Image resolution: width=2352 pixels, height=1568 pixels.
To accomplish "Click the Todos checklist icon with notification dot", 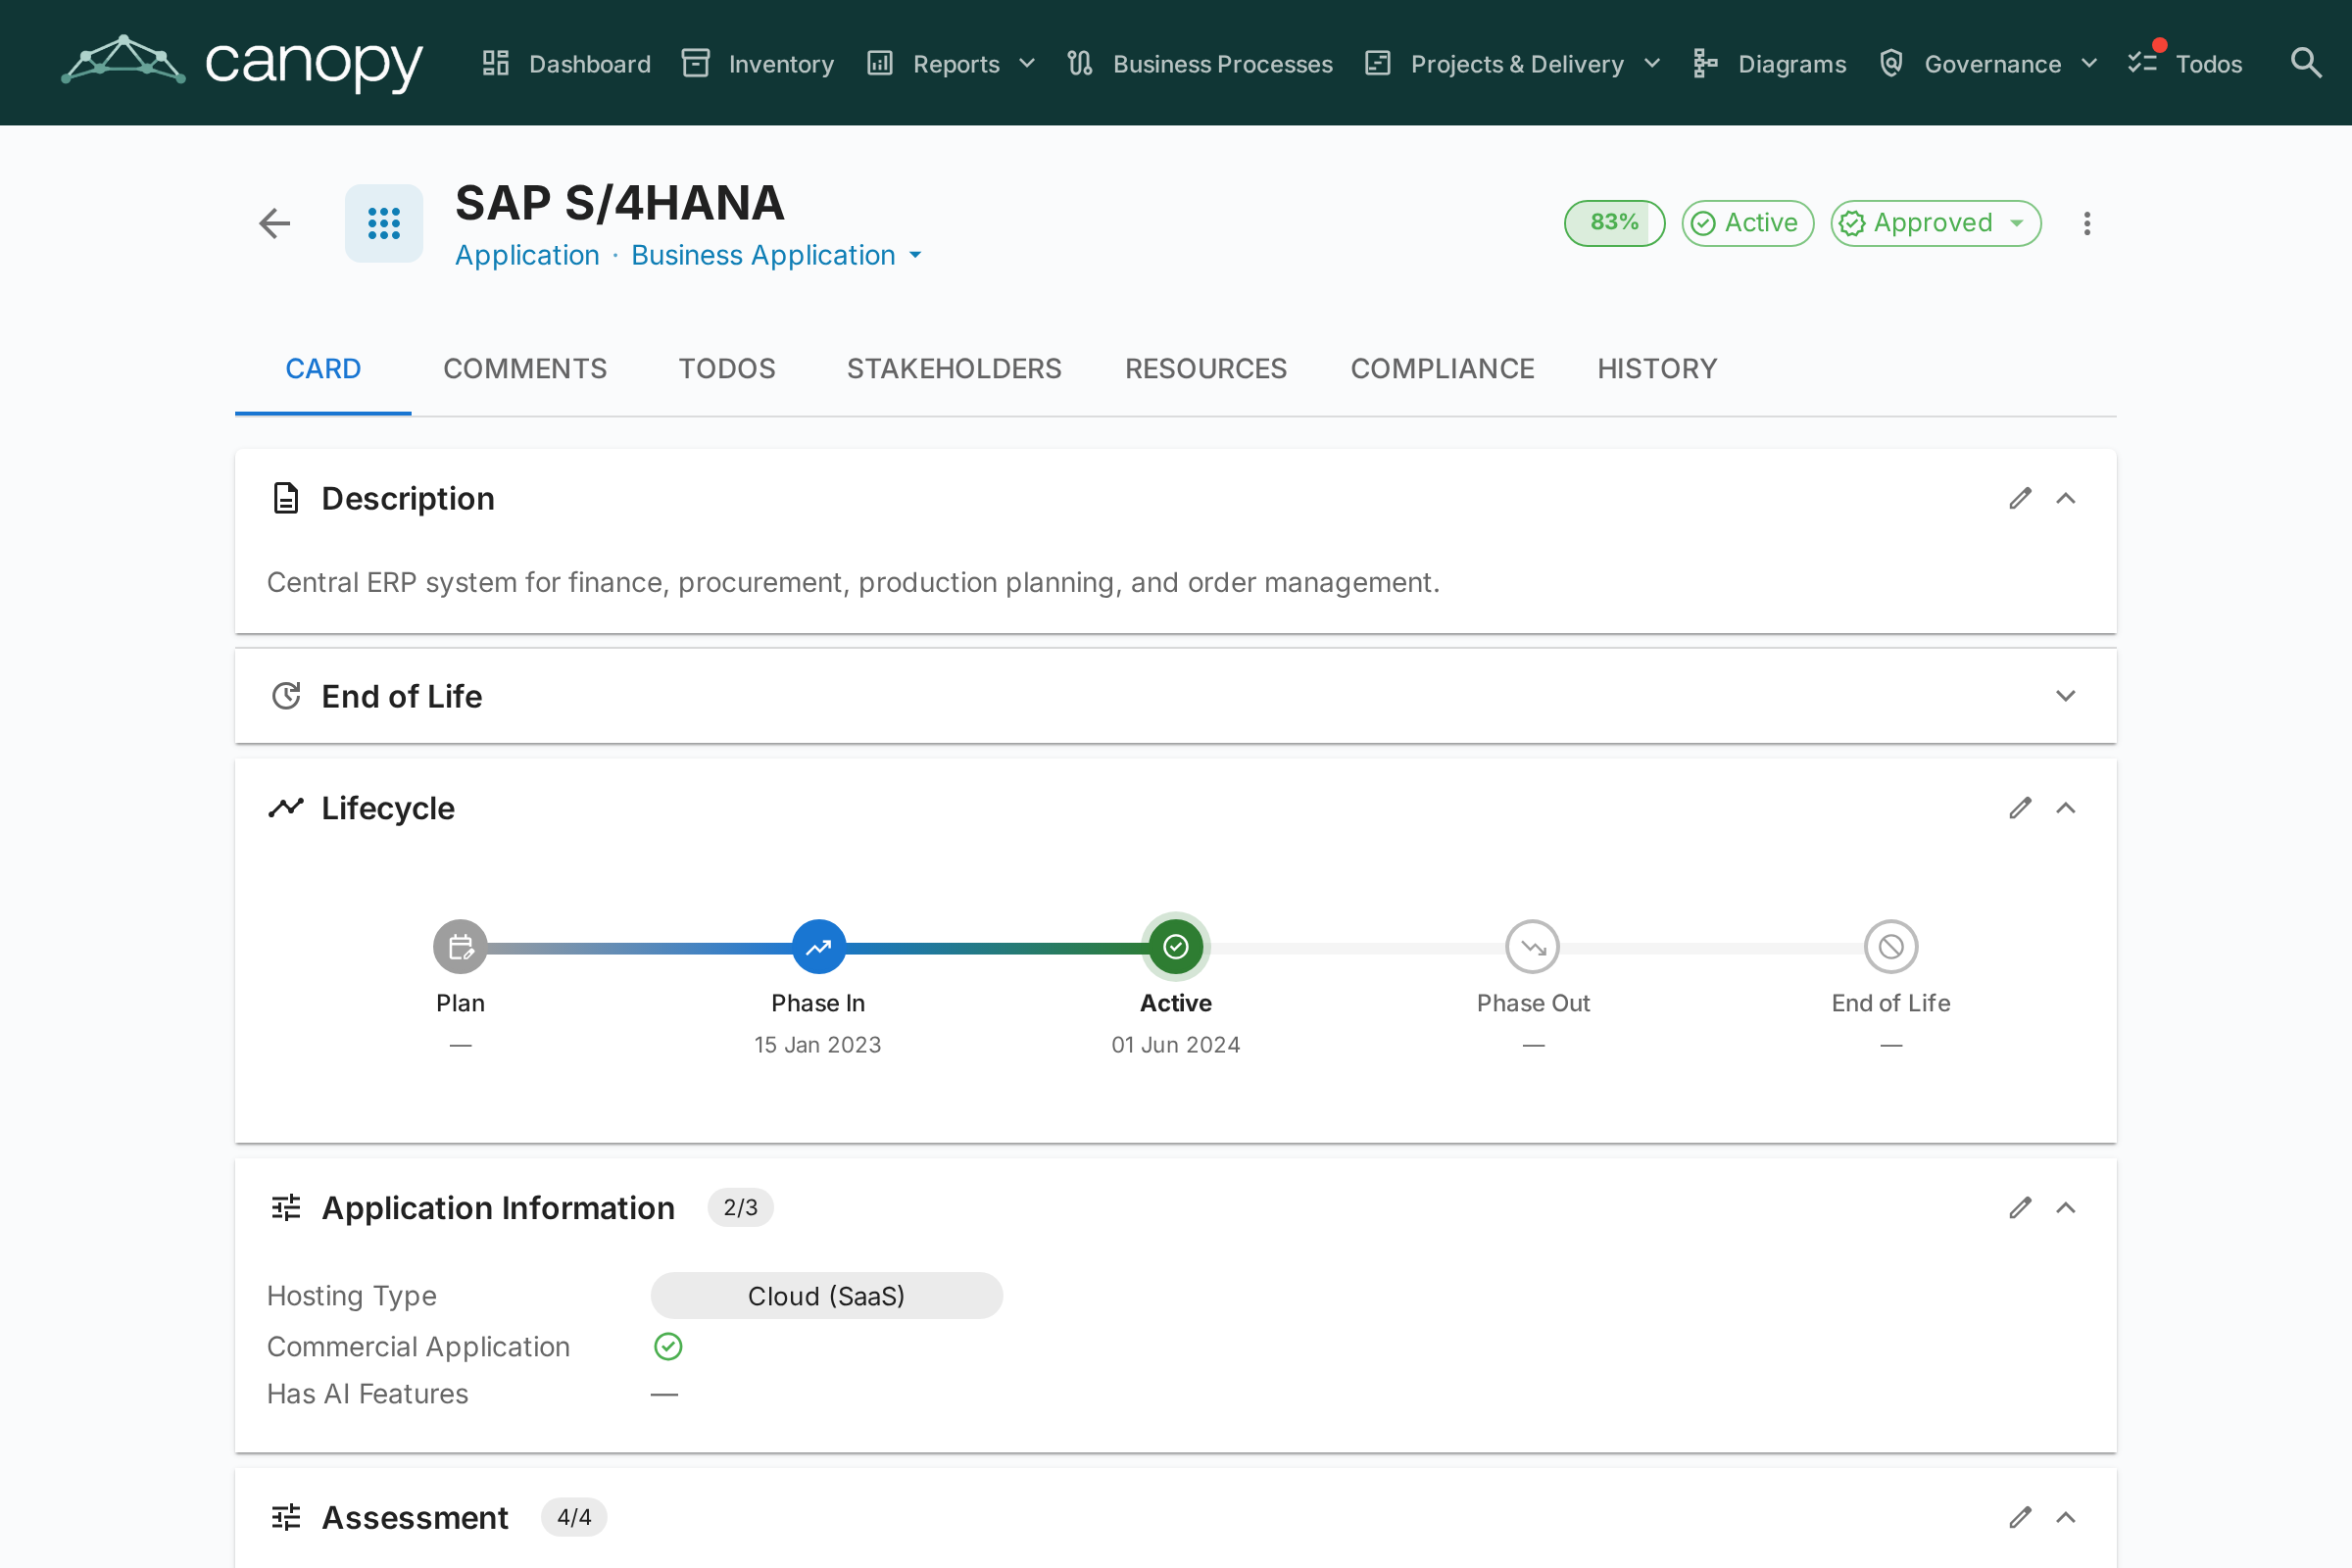I will tap(2143, 60).
